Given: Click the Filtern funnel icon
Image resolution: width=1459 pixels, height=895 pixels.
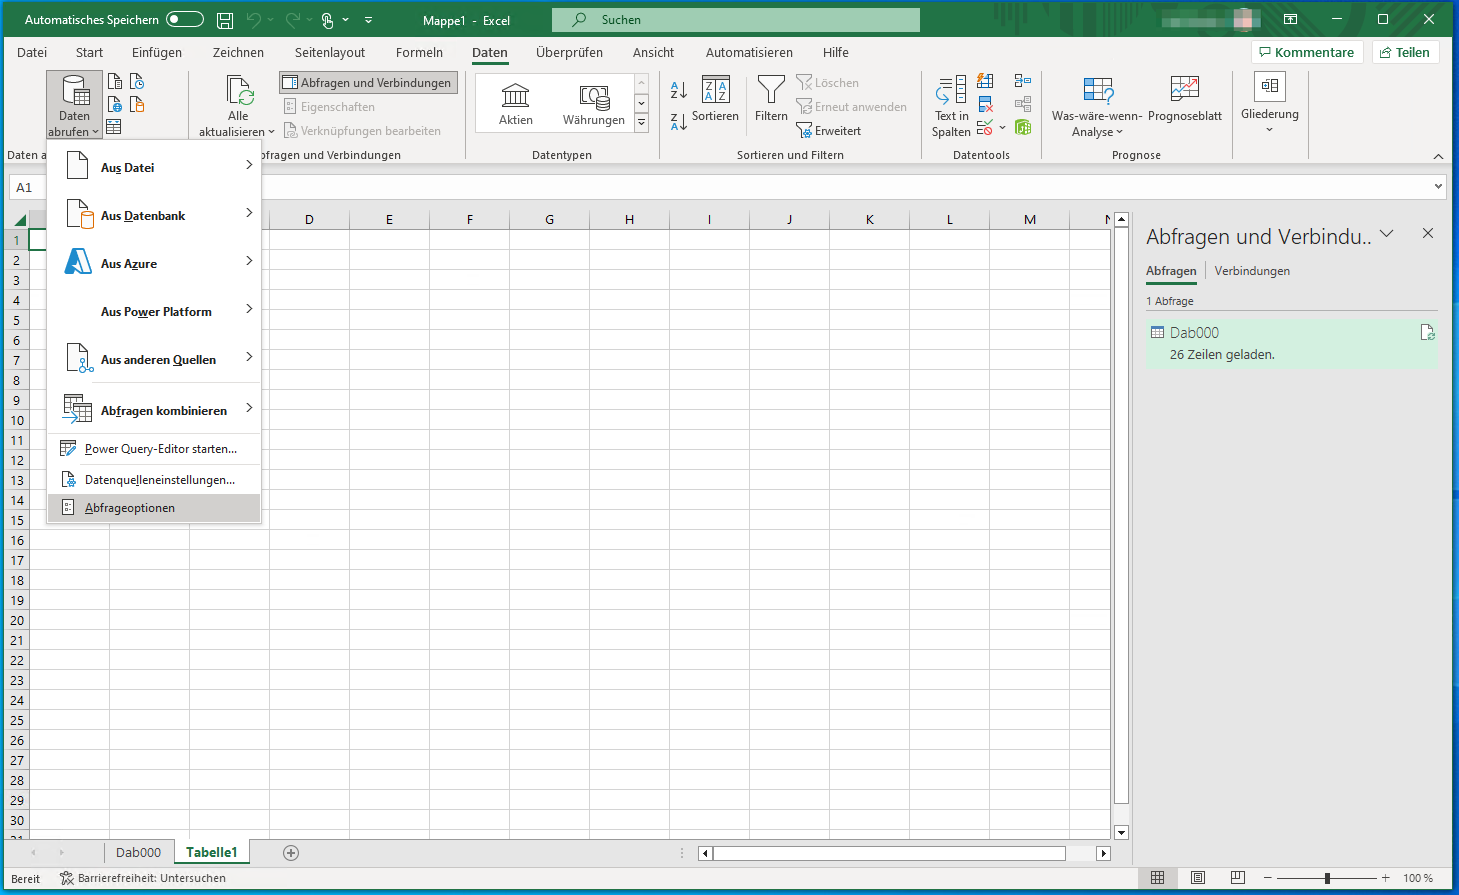Looking at the screenshot, I should point(771,92).
